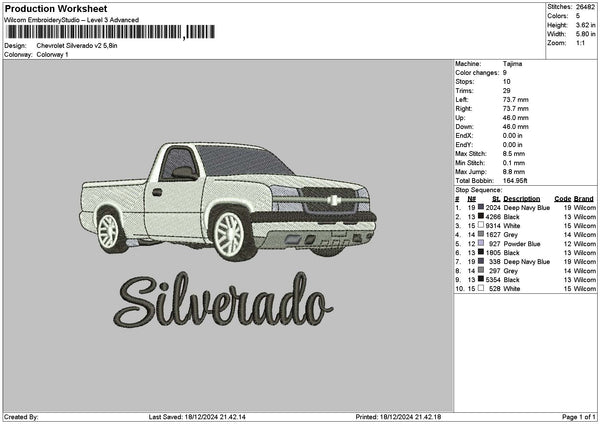
Task: Click the Max Stitch value 8.5 mm
Action: [x=514, y=154]
